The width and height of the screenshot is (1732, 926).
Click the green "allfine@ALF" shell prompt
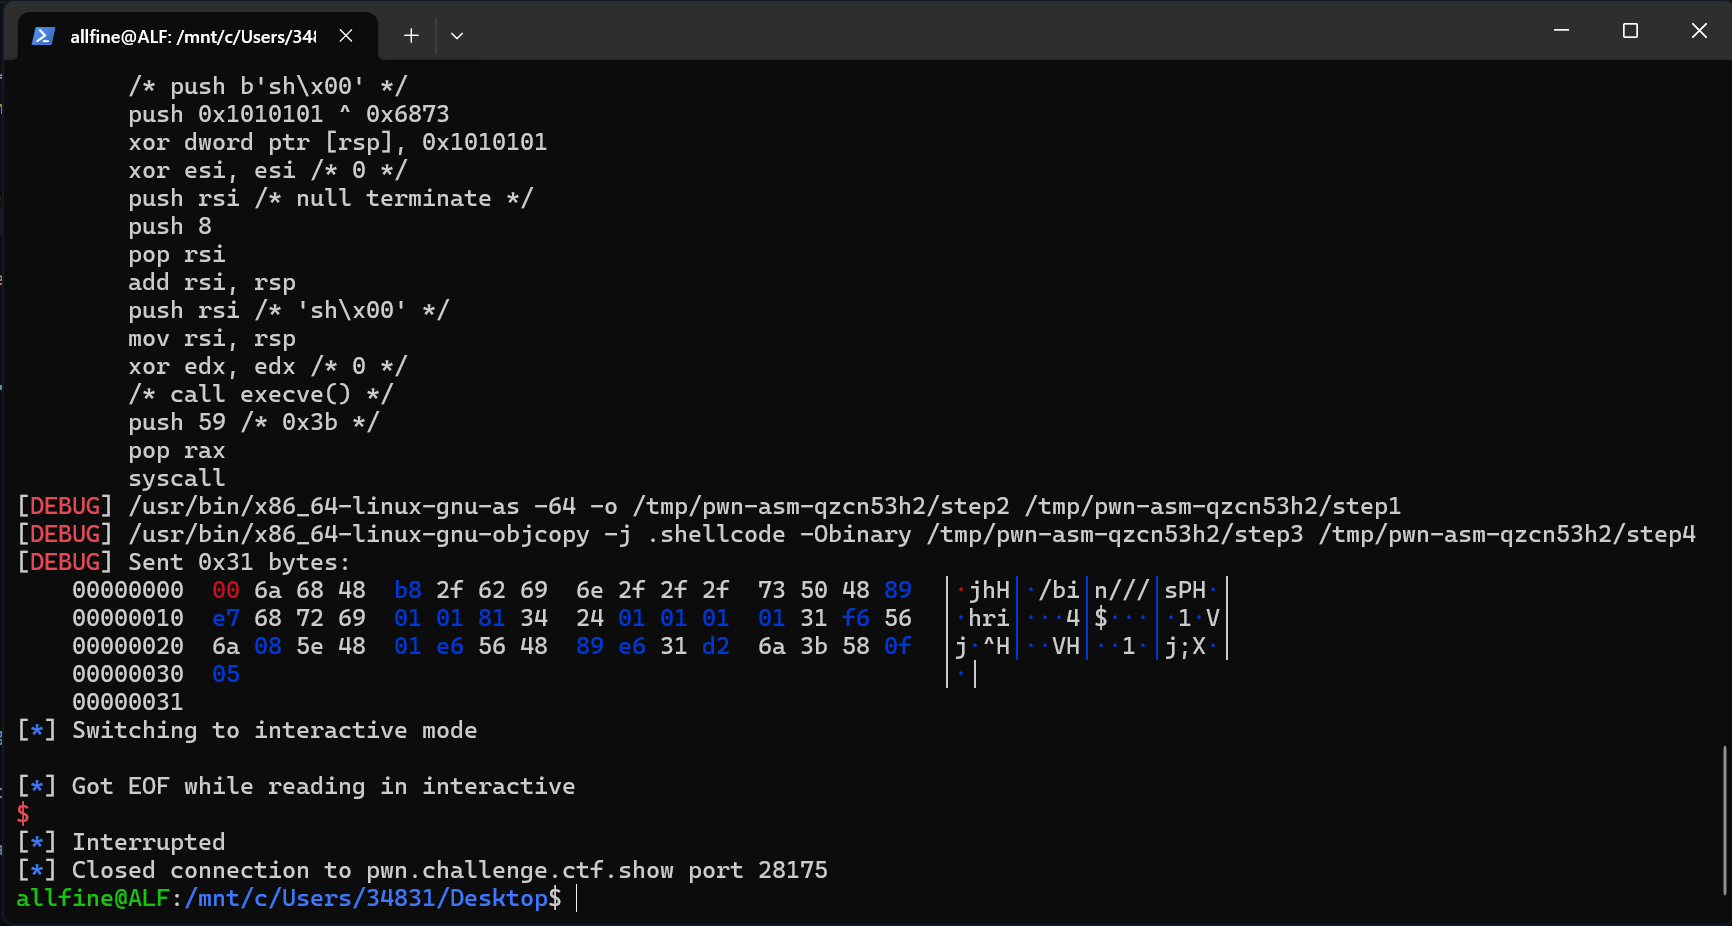(x=93, y=898)
